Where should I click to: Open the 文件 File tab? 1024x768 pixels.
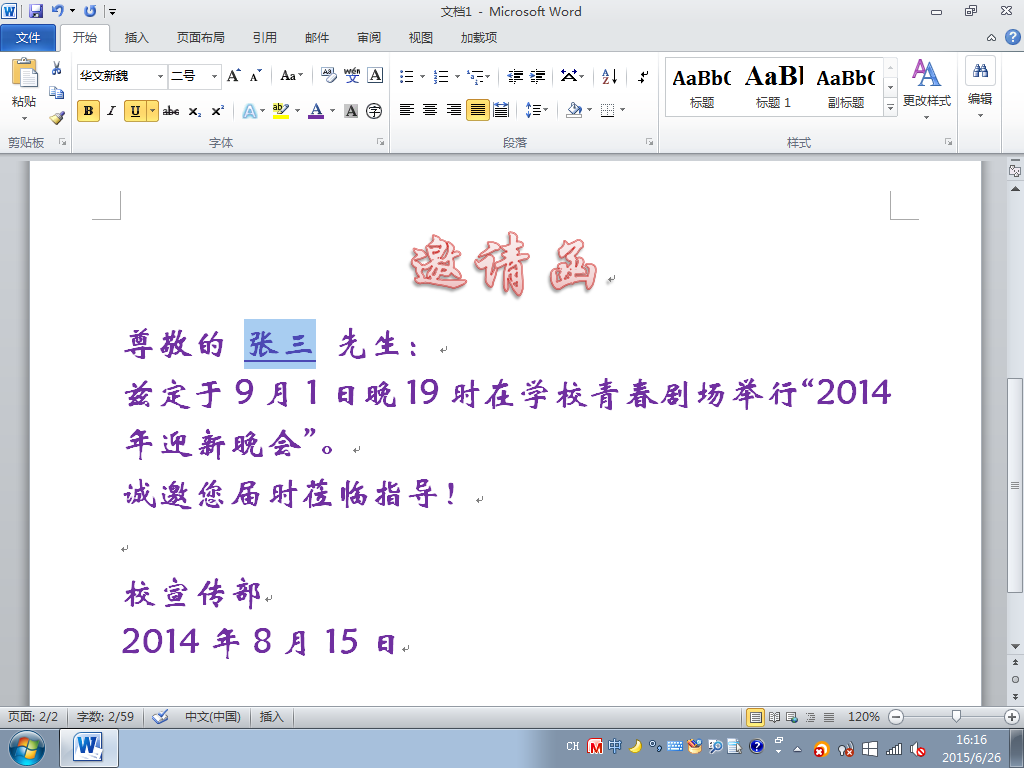28,38
